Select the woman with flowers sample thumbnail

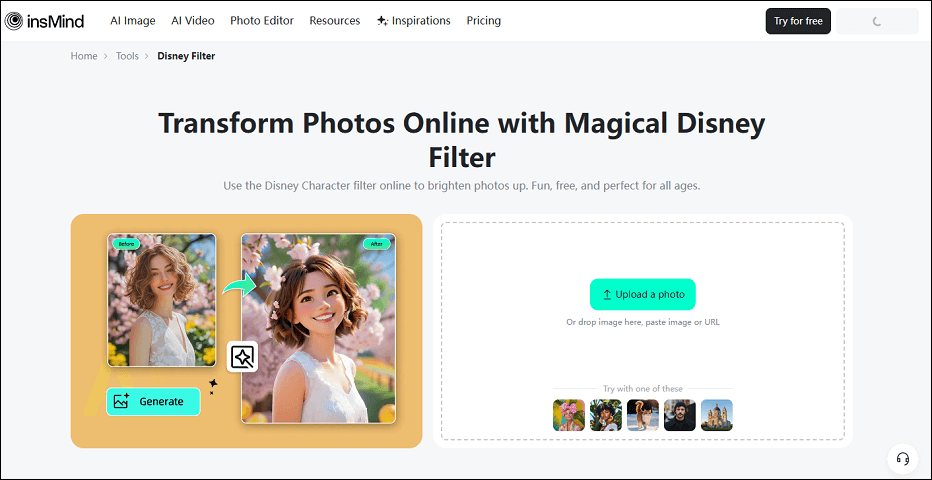tap(569, 415)
